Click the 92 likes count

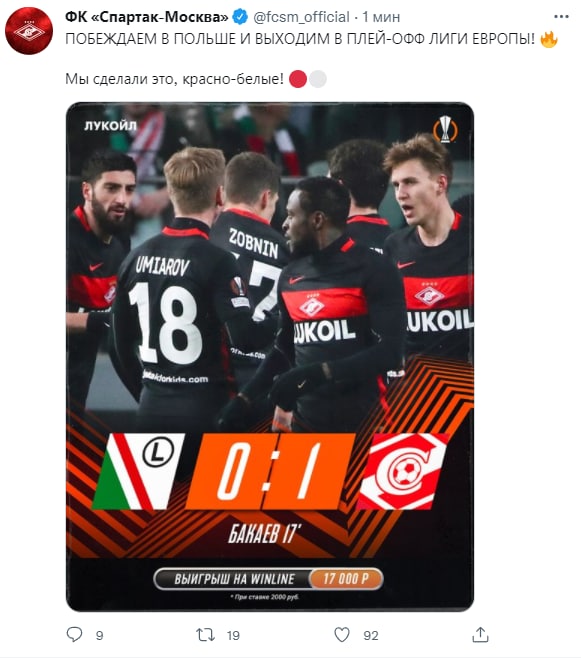click(x=371, y=635)
